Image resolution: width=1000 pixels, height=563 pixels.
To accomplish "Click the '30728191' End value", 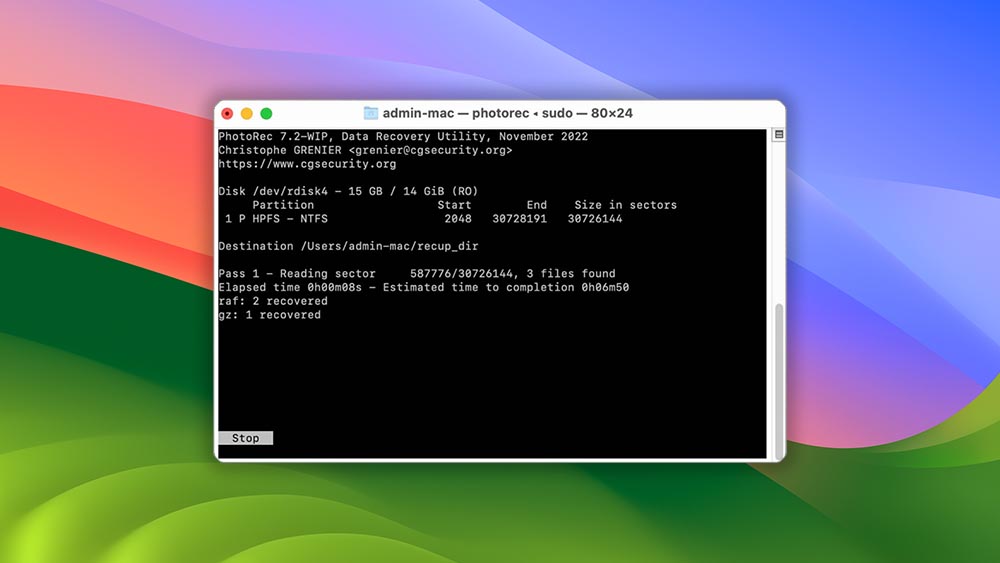I will [x=520, y=219].
